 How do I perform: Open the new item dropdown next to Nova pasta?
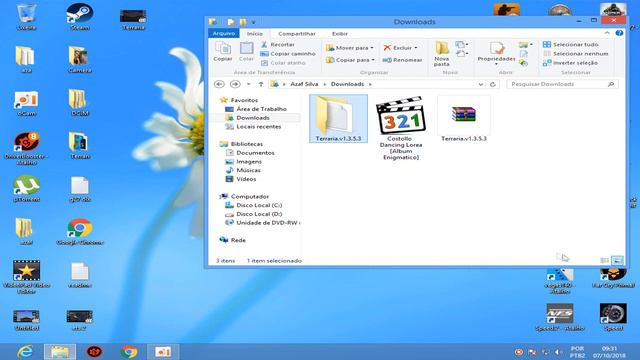[462, 44]
